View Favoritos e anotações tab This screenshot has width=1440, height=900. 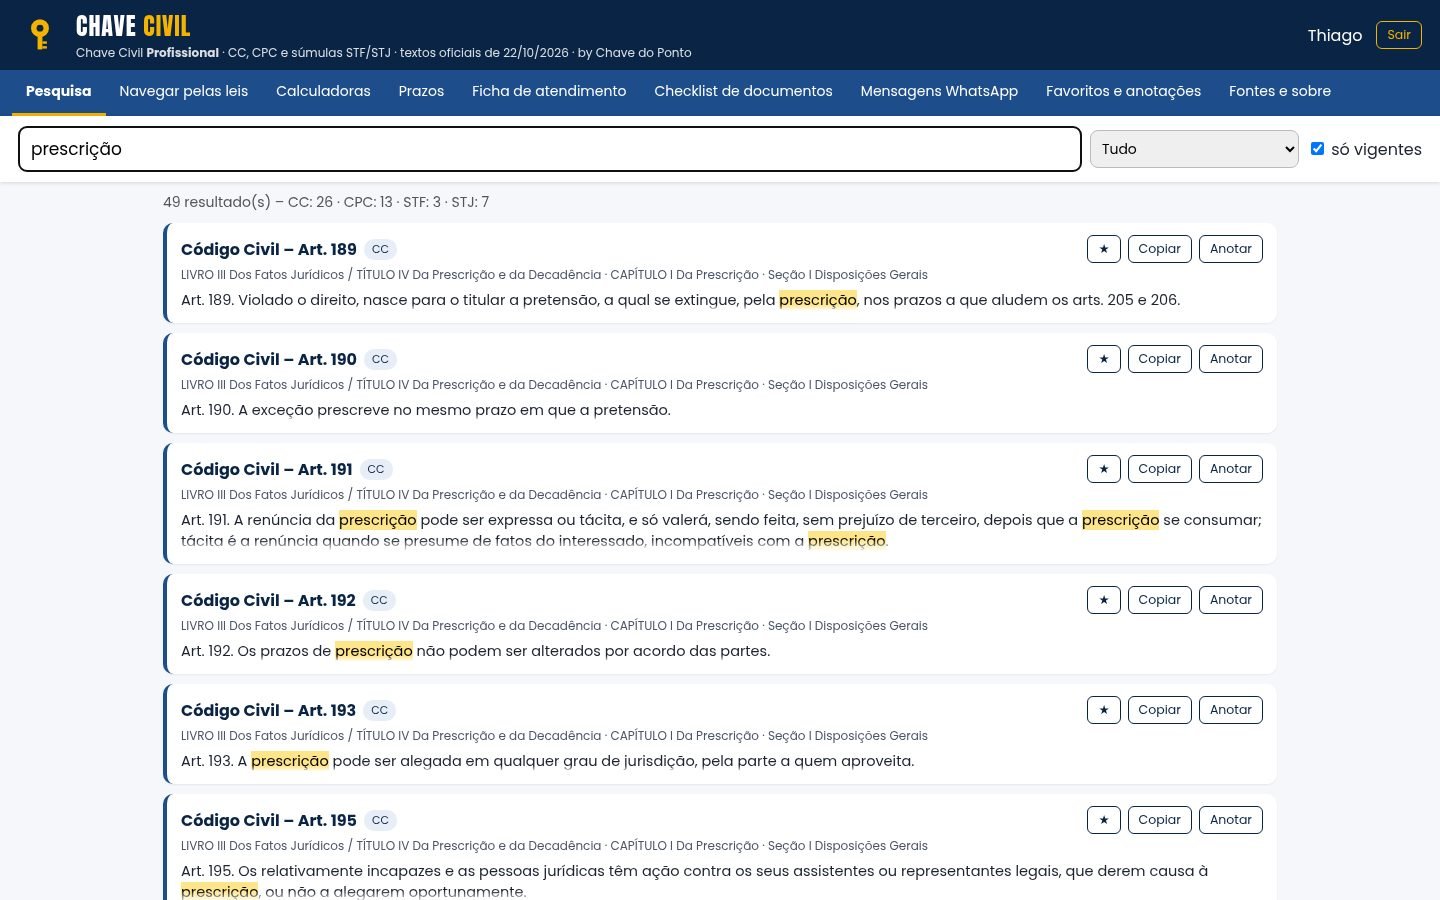point(1123,91)
